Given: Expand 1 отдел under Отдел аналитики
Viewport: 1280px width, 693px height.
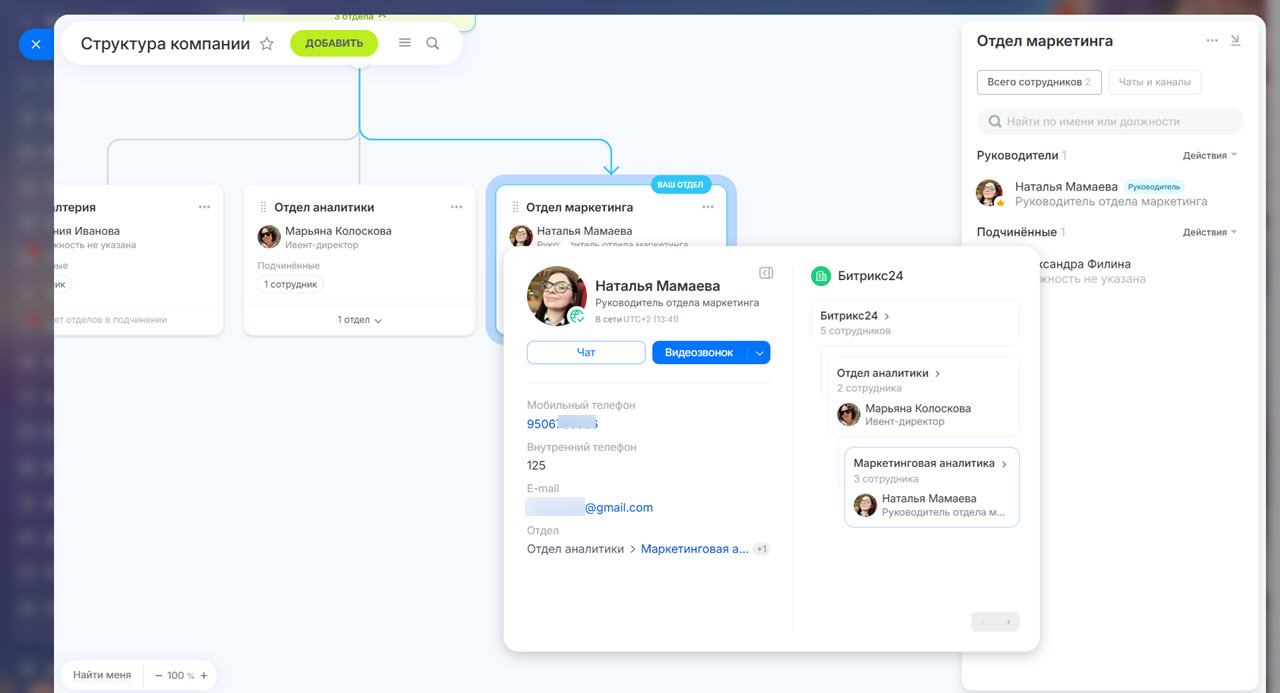Looking at the screenshot, I should pos(359,320).
